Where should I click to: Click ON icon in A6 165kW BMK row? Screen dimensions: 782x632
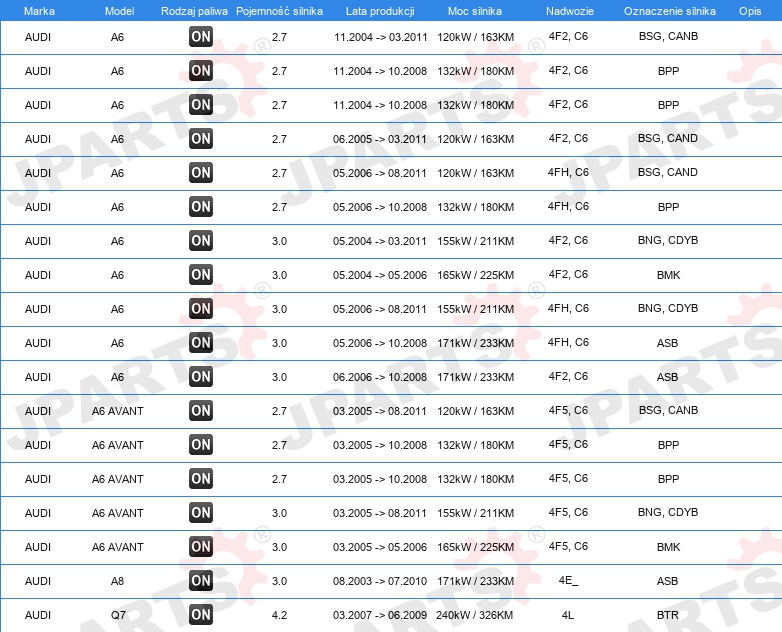click(201, 275)
